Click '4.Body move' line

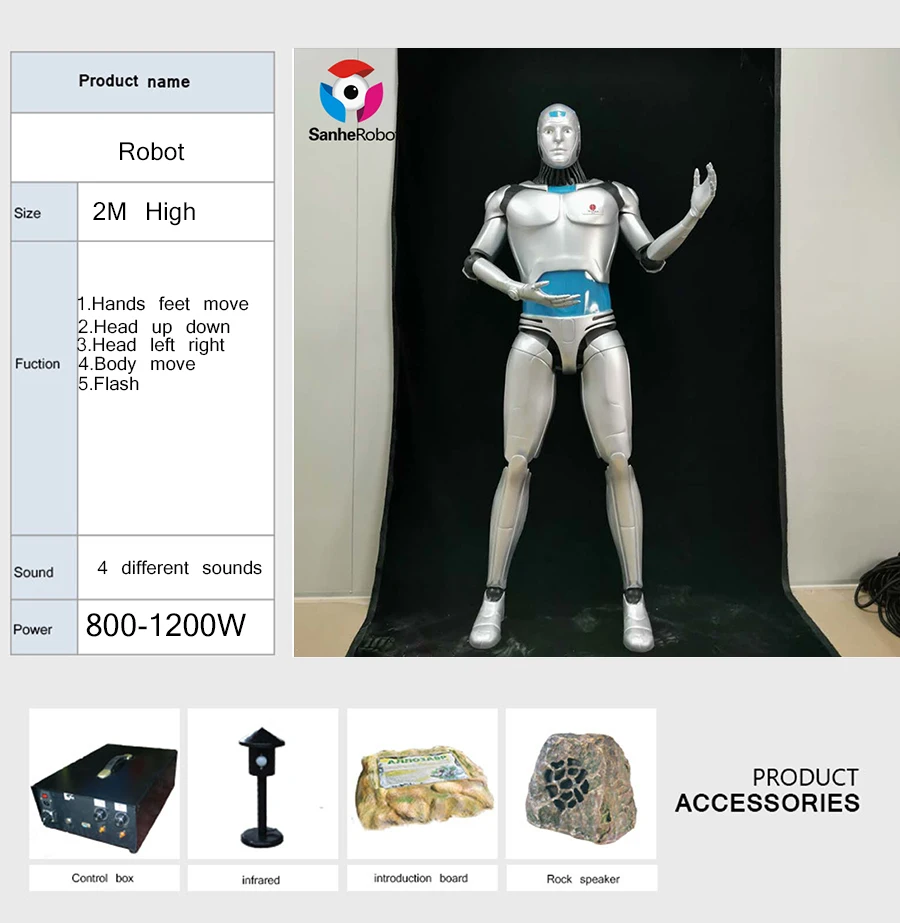click(137, 364)
